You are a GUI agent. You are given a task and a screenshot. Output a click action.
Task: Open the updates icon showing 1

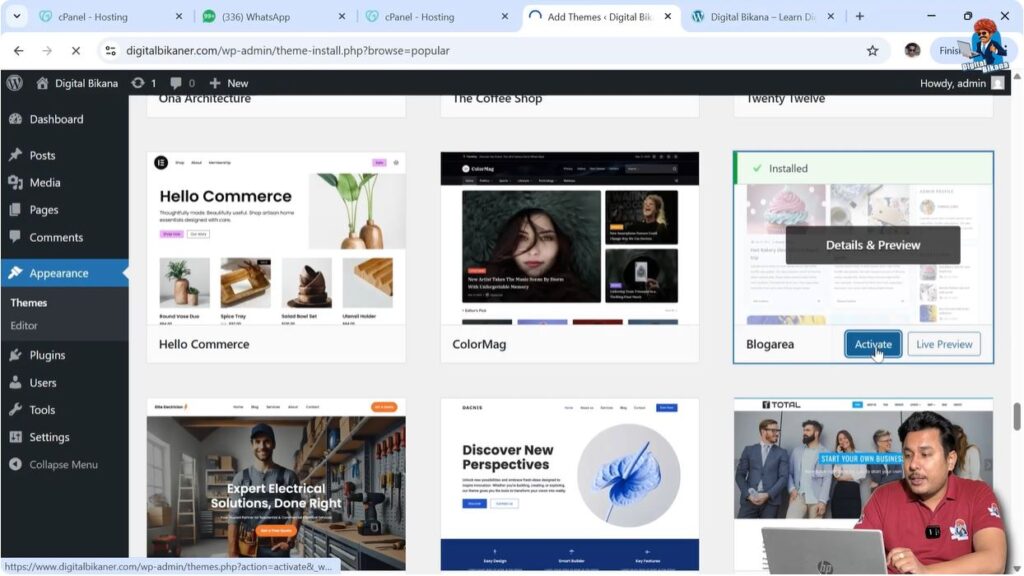tap(144, 83)
